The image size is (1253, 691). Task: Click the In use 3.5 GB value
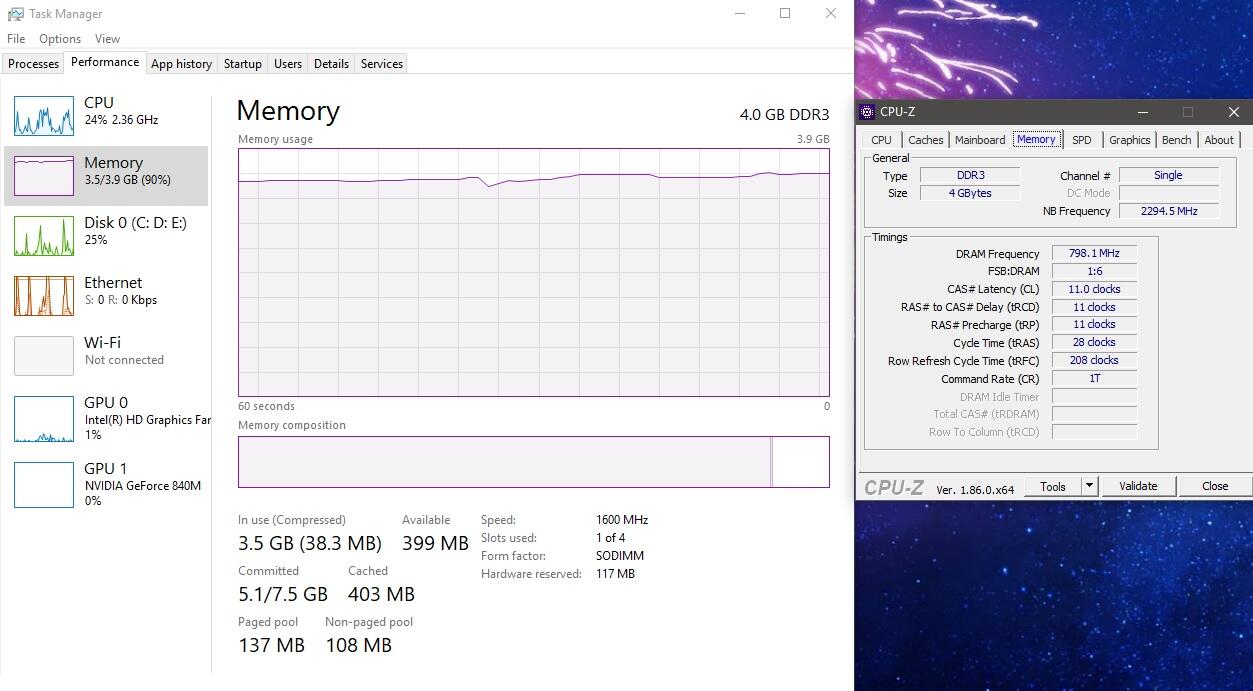310,543
